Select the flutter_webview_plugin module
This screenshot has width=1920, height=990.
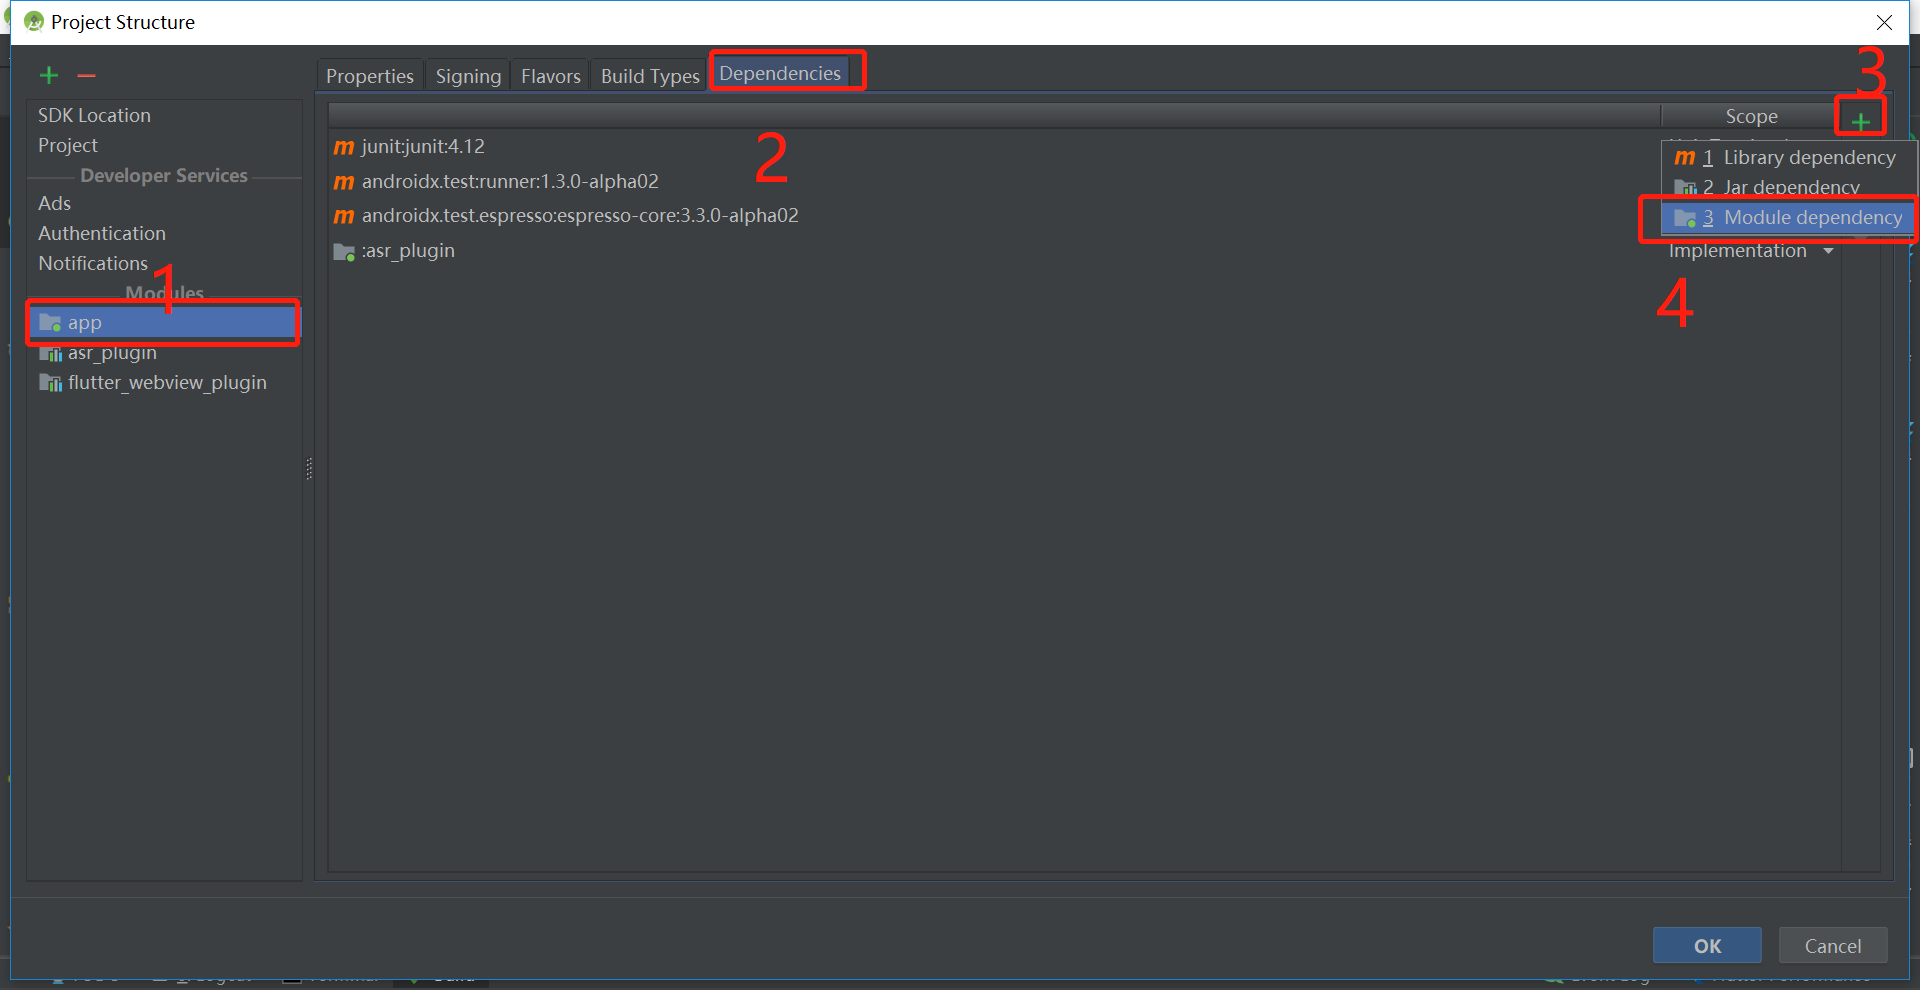165,383
